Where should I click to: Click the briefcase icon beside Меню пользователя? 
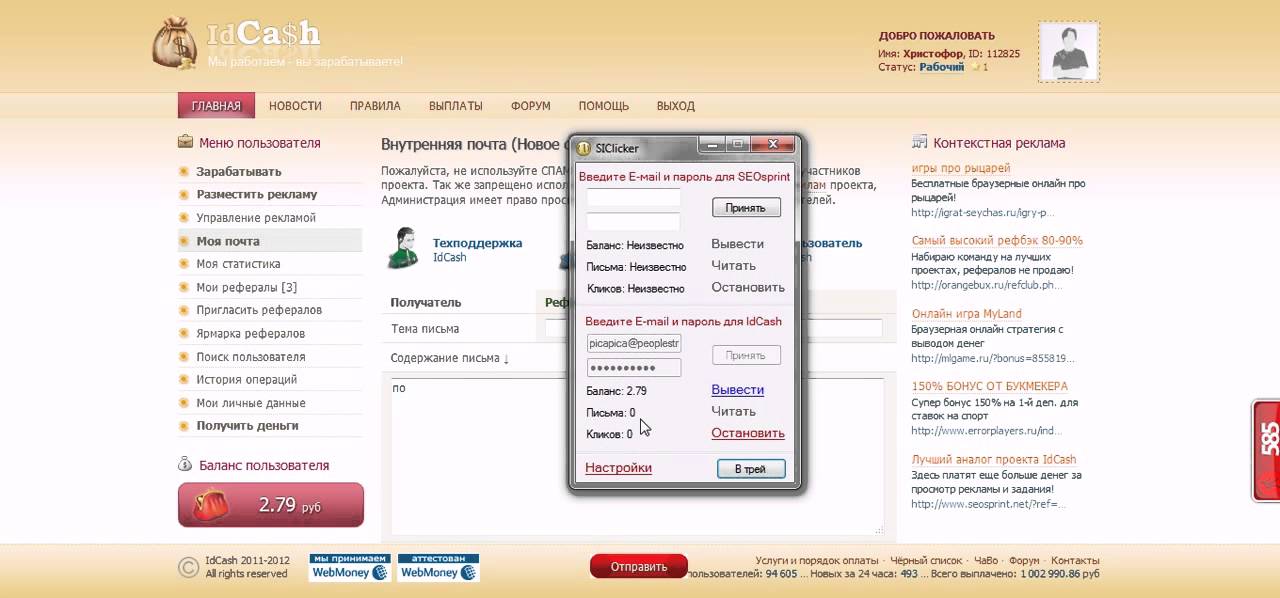(185, 142)
